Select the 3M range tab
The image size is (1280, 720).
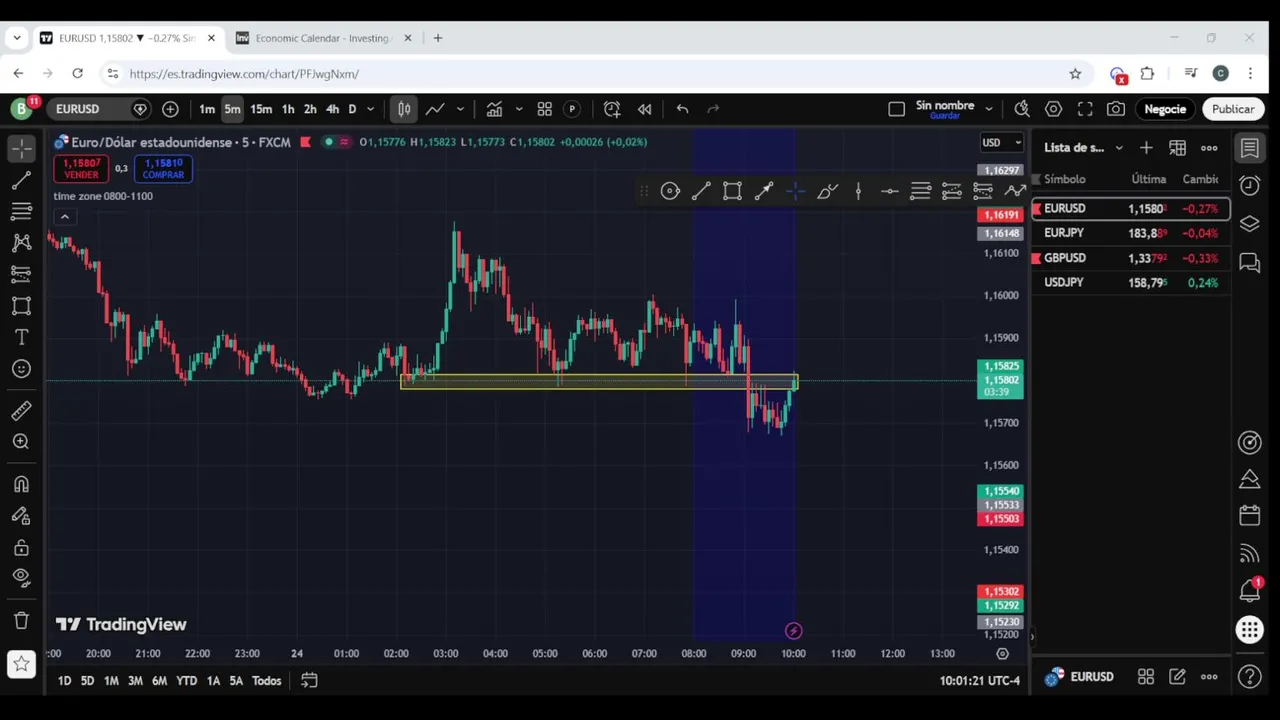coord(135,681)
